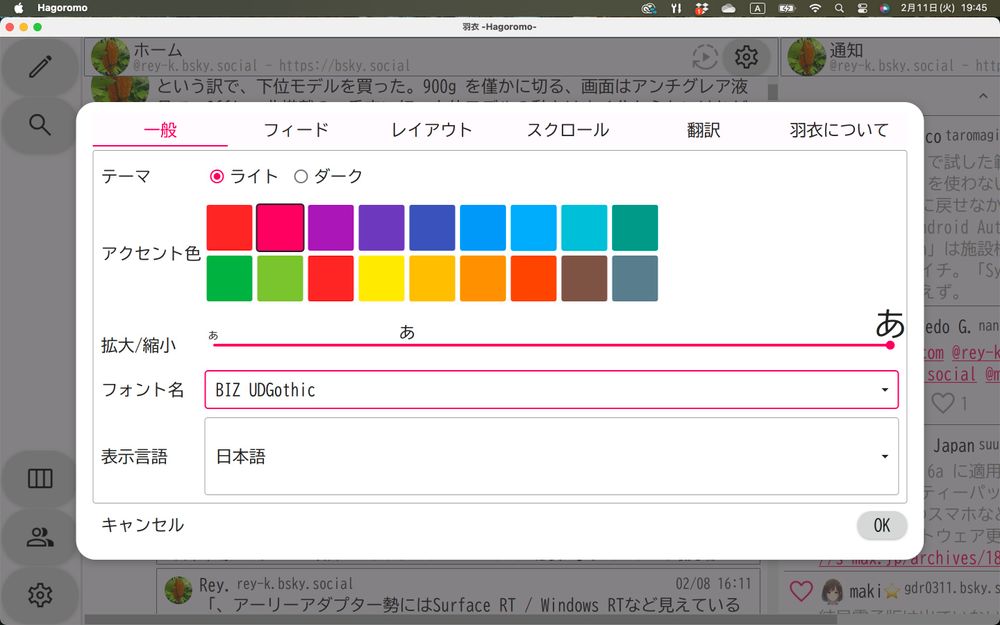
Task: Click キャンセル to dismiss settings
Action: 143,525
